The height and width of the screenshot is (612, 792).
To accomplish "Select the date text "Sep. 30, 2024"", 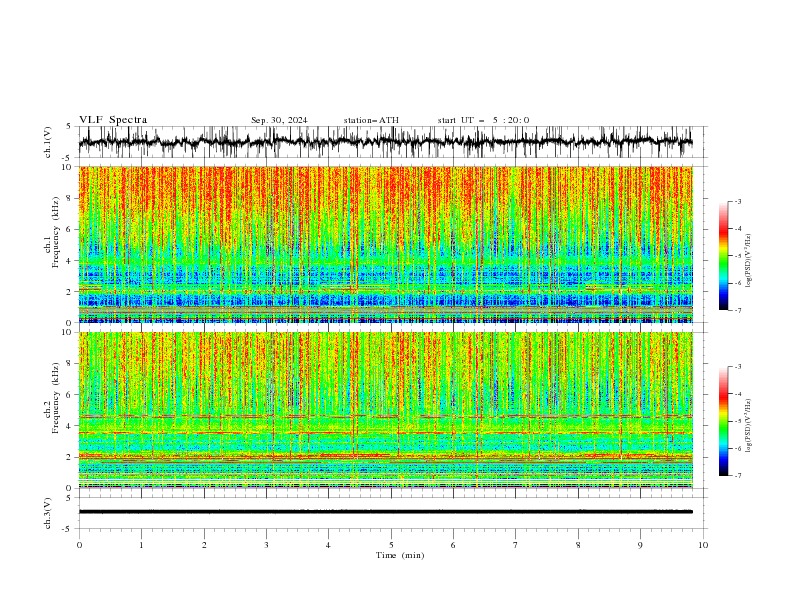I will (279, 120).
